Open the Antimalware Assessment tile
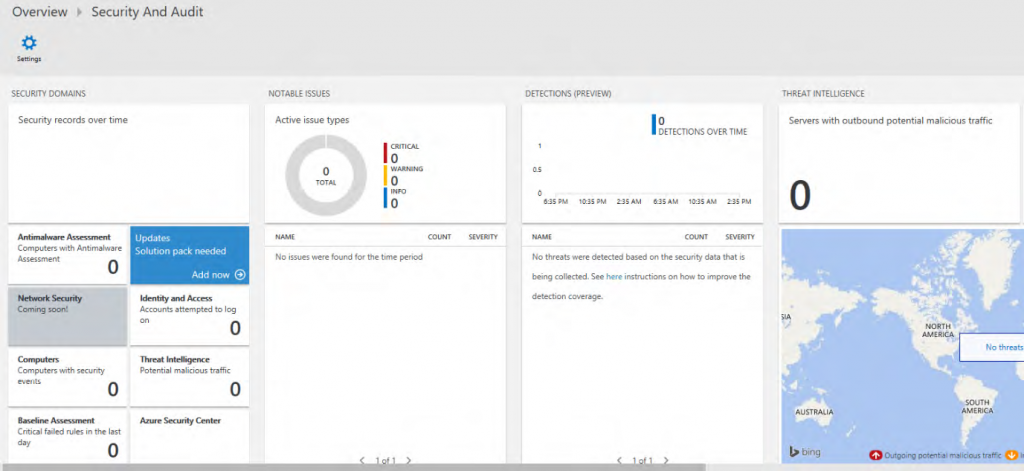The height and width of the screenshot is (471, 1024). [x=67, y=254]
